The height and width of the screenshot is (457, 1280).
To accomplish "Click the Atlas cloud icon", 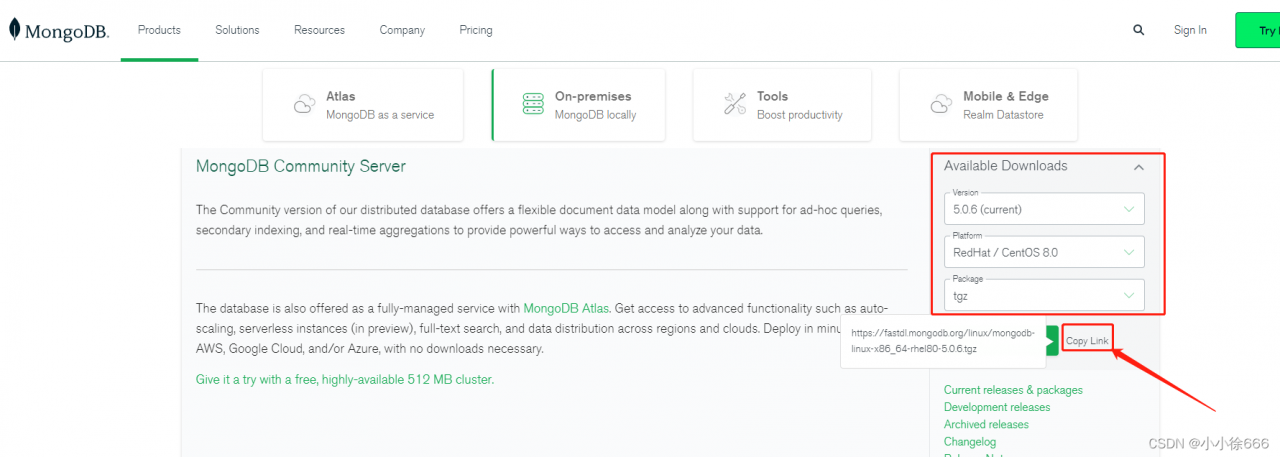I will pos(305,104).
